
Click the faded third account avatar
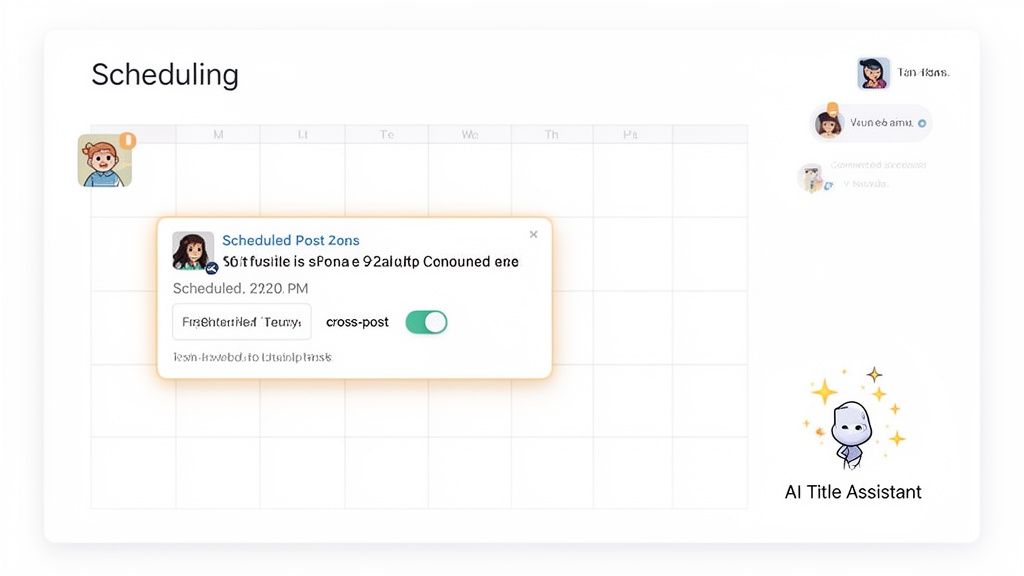(811, 177)
